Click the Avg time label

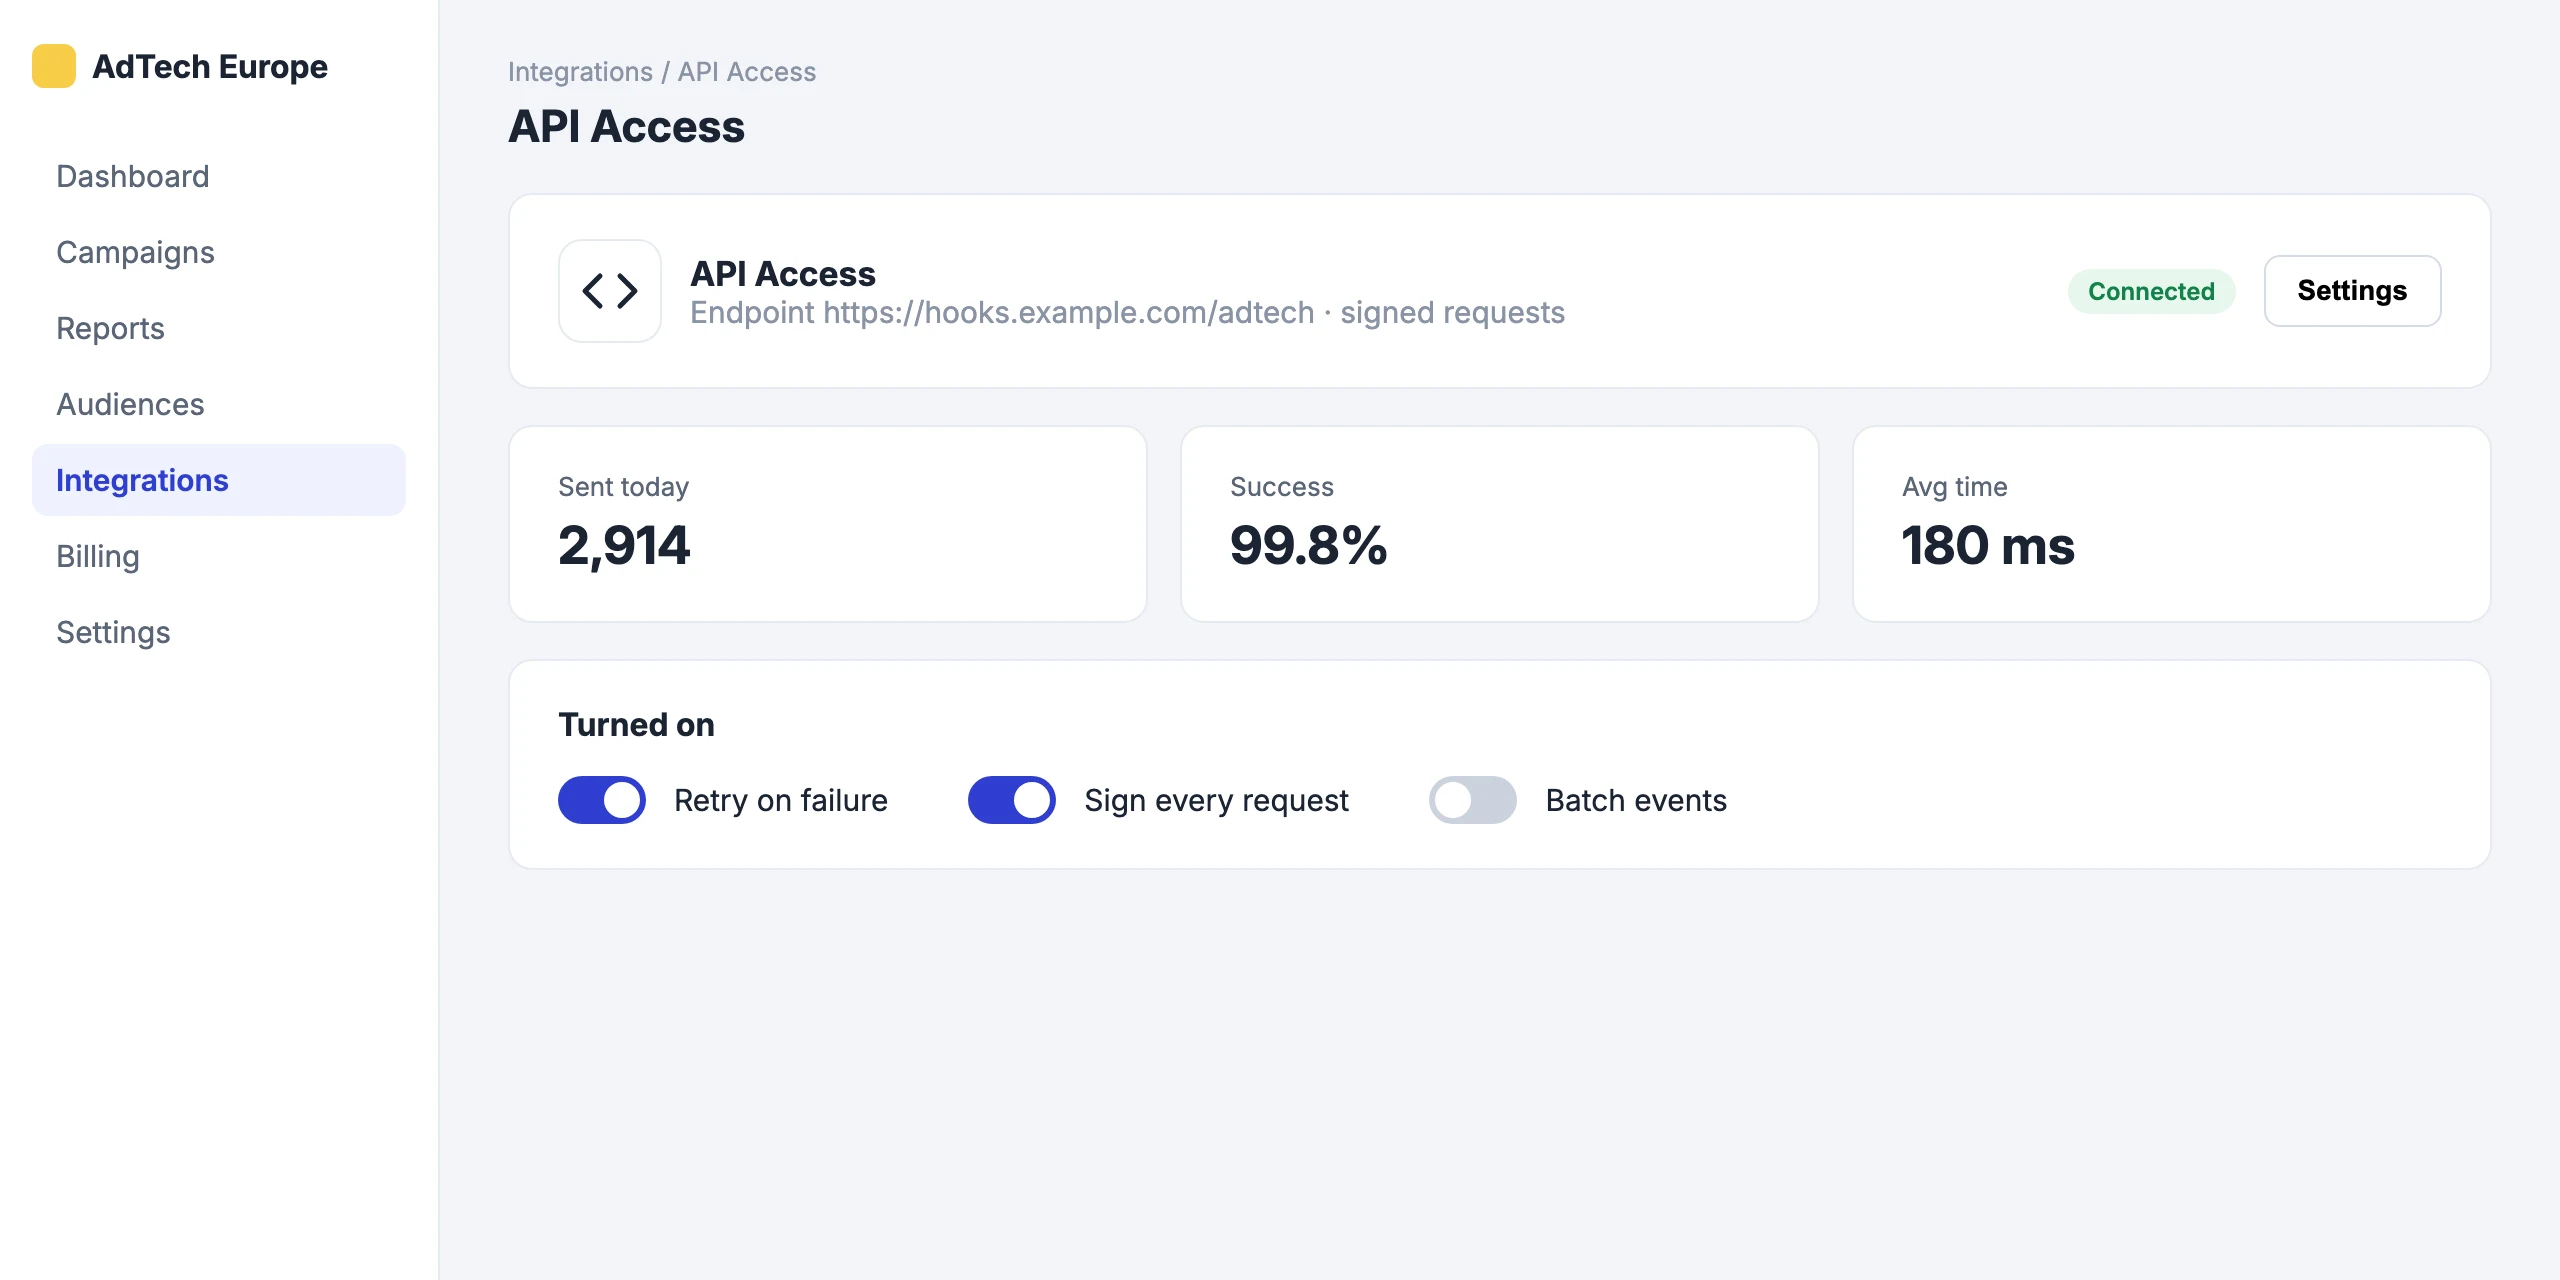pos(1954,487)
